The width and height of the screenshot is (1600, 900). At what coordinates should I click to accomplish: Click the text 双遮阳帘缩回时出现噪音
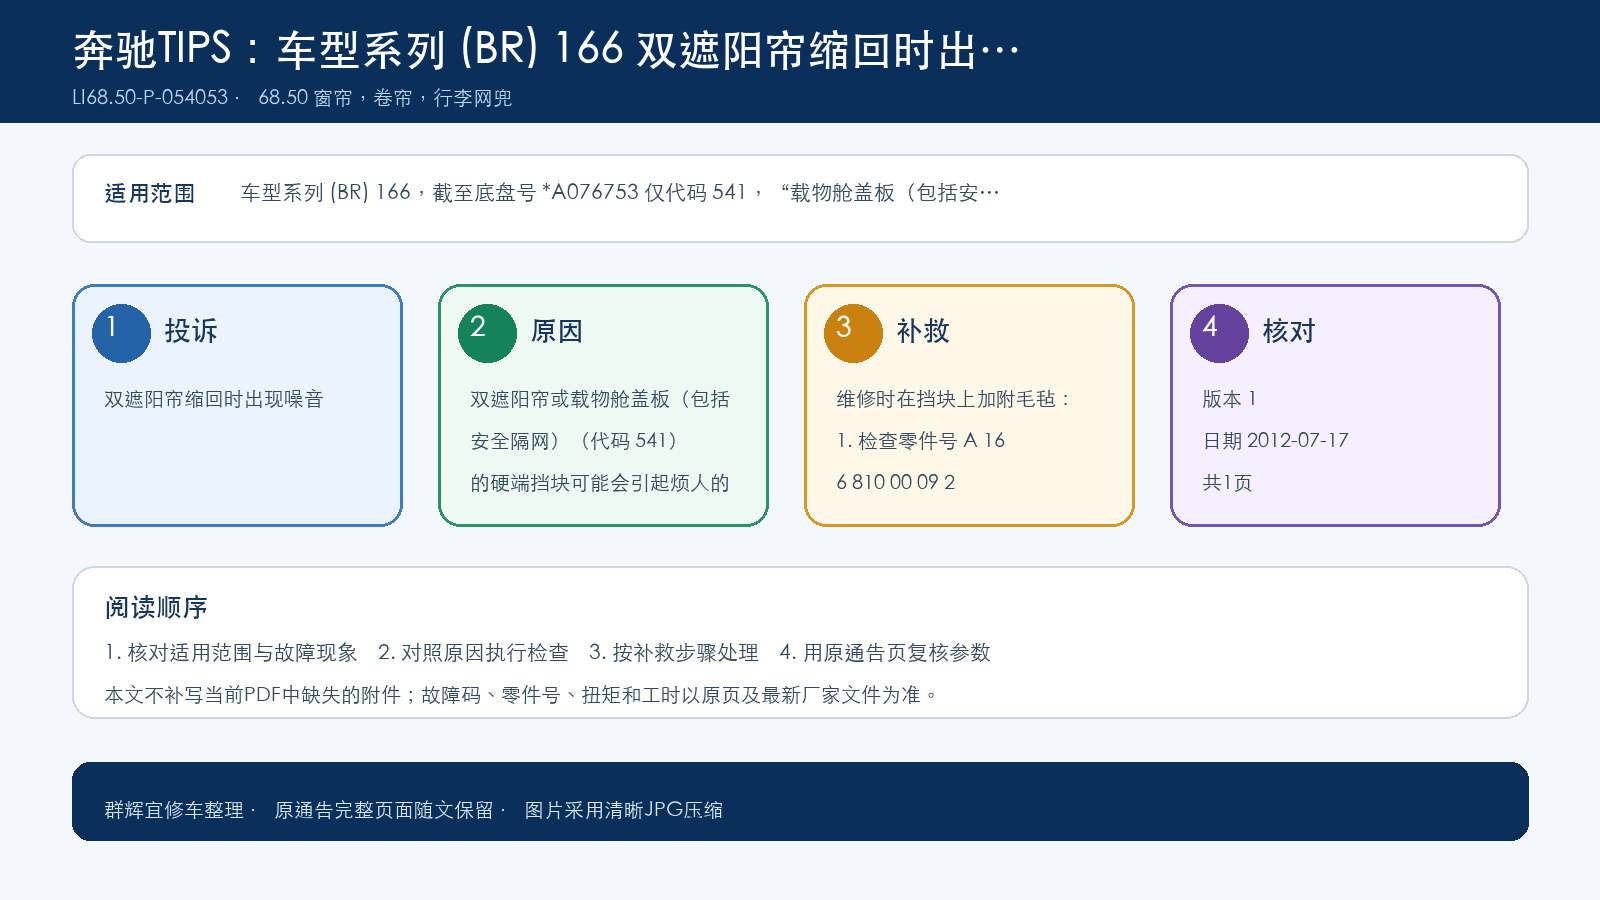[x=214, y=399]
